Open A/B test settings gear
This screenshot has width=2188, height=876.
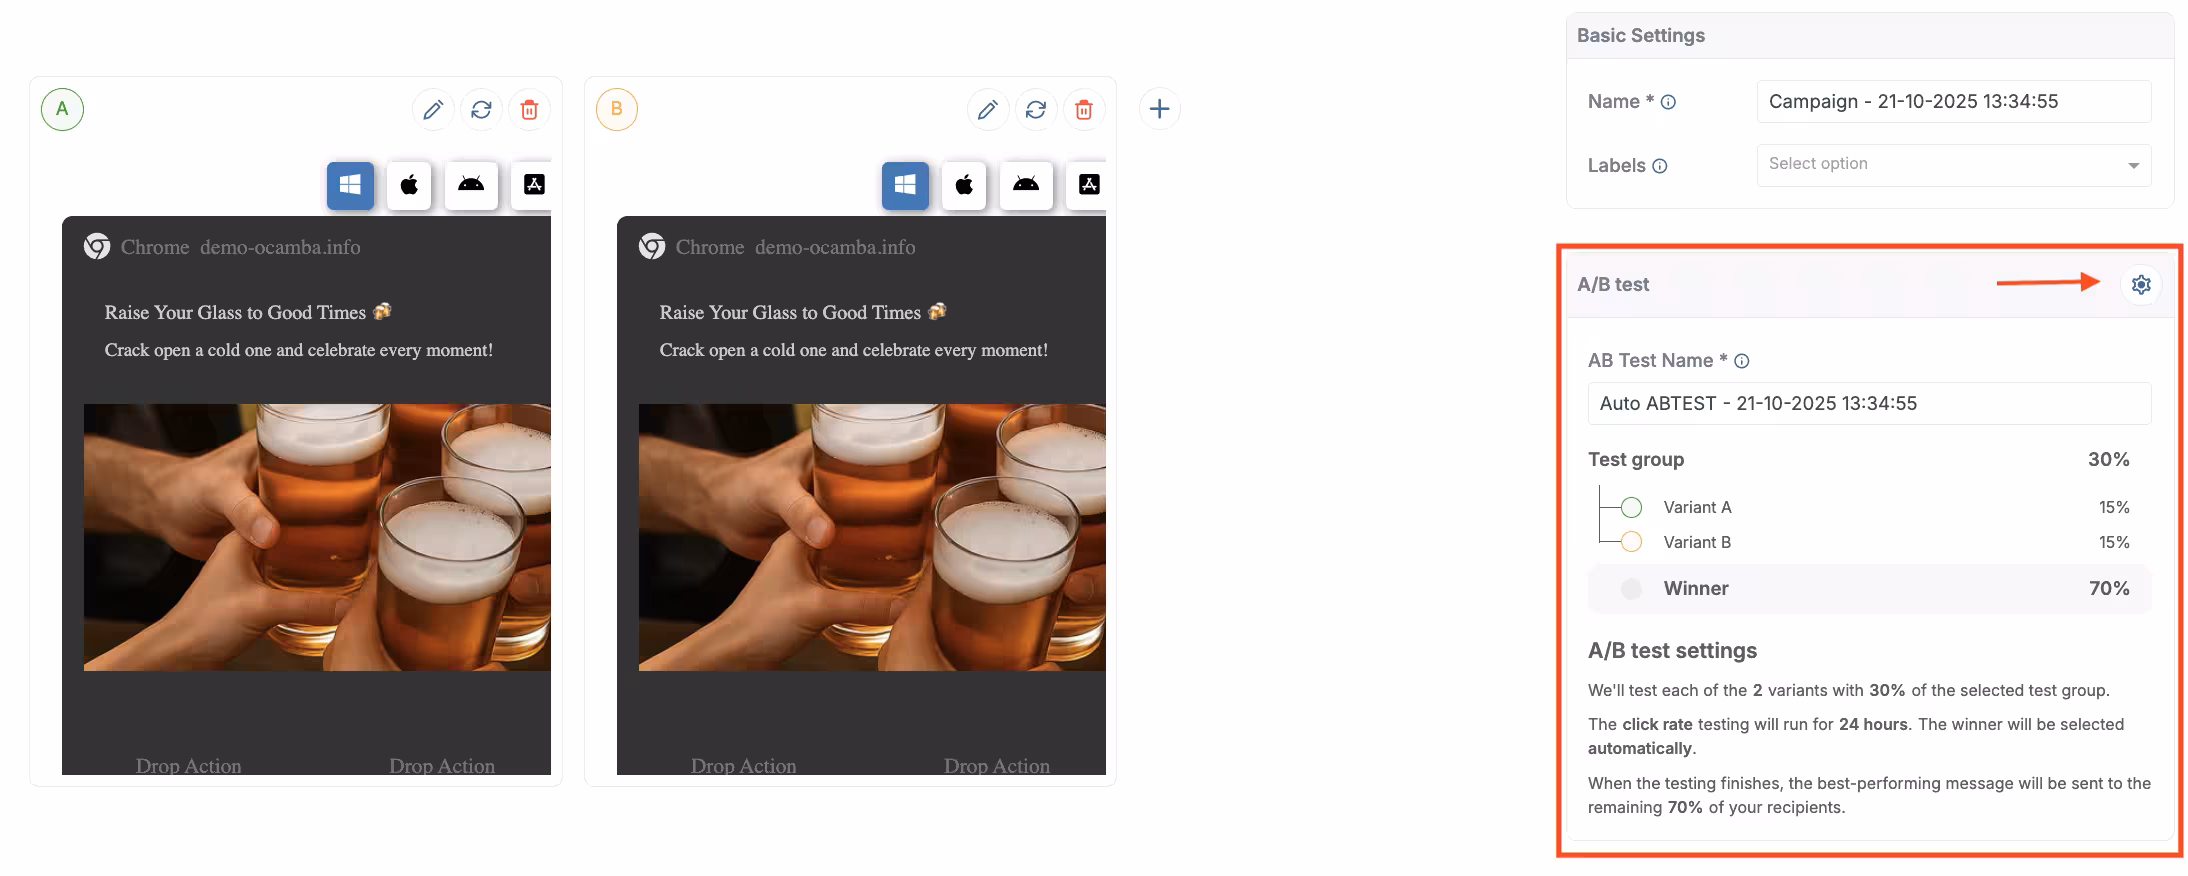pyautogui.click(x=2141, y=285)
